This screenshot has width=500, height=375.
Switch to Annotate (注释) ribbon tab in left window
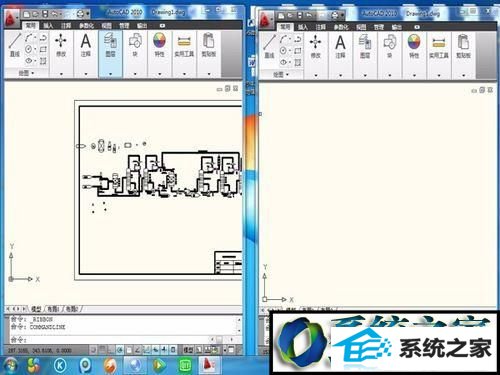66,25
